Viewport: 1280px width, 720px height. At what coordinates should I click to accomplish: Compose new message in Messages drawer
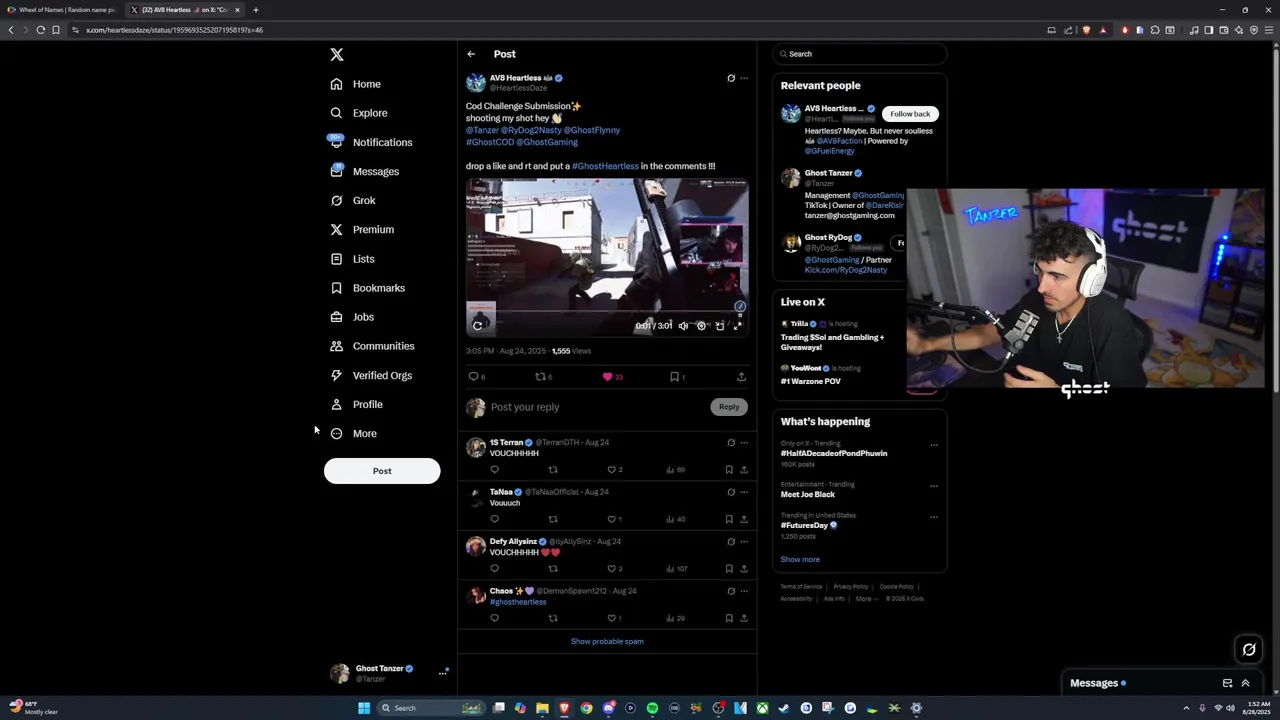point(1227,683)
